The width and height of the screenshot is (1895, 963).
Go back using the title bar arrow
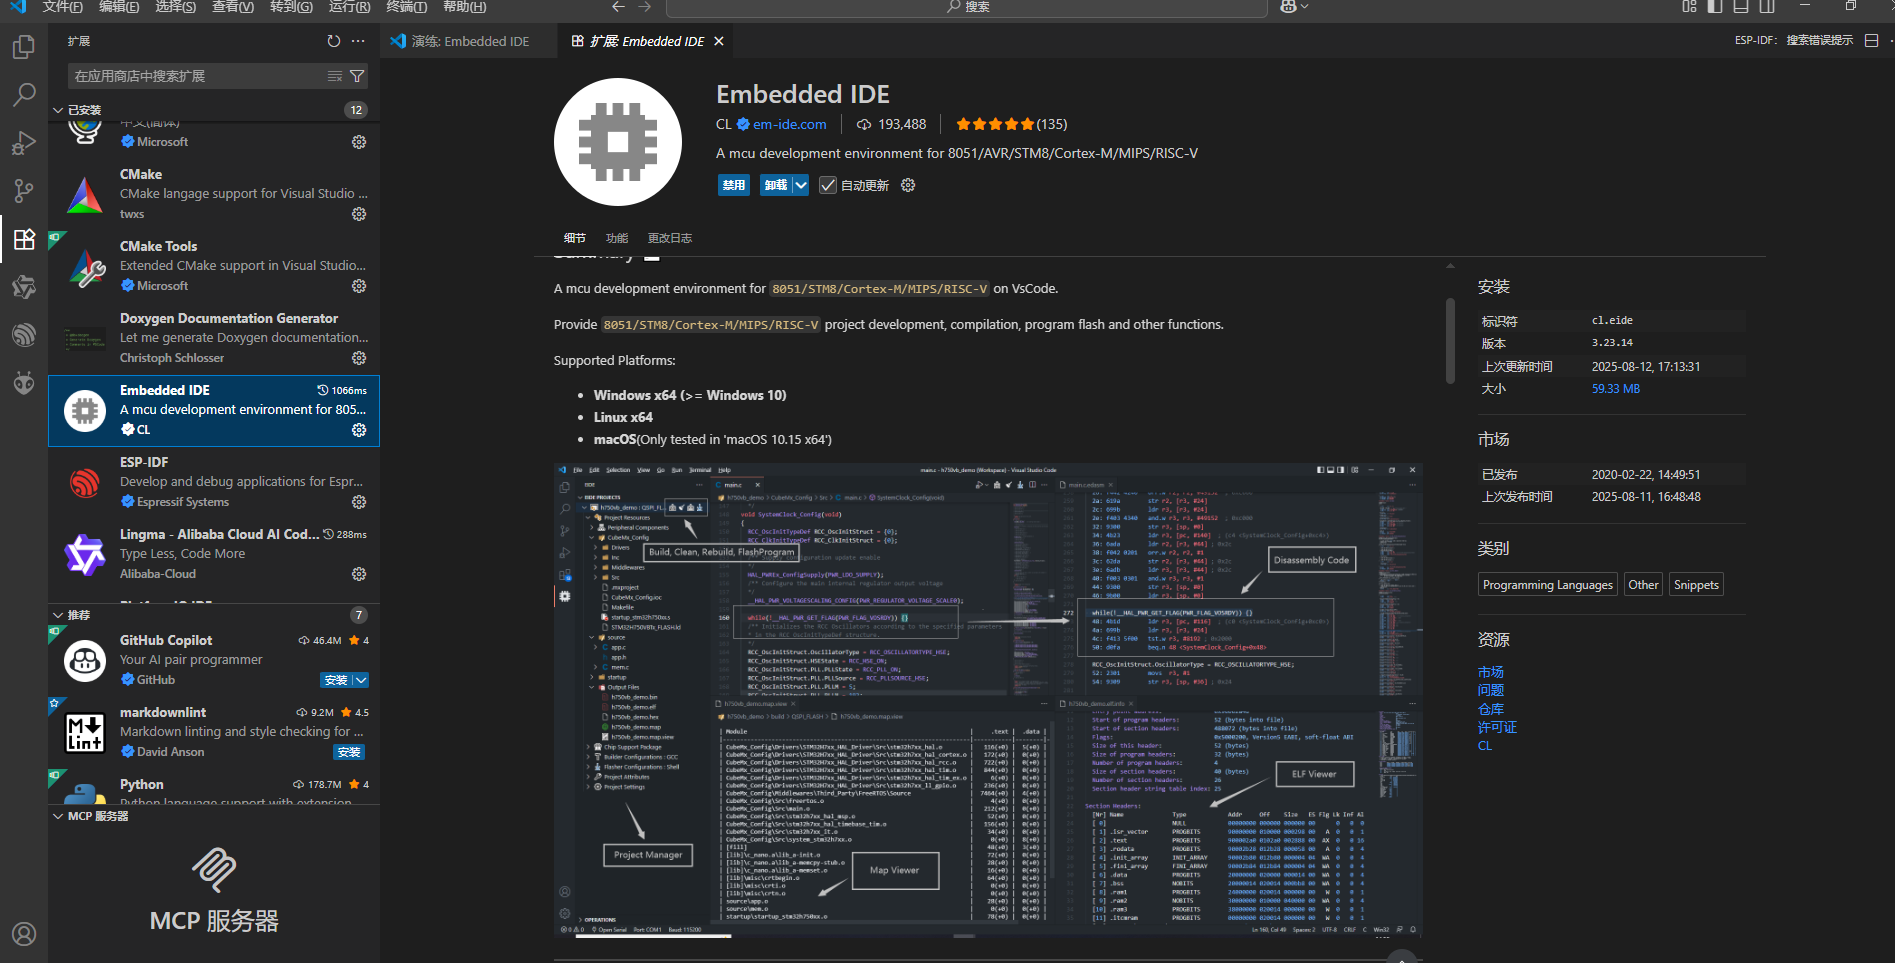click(618, 7)
